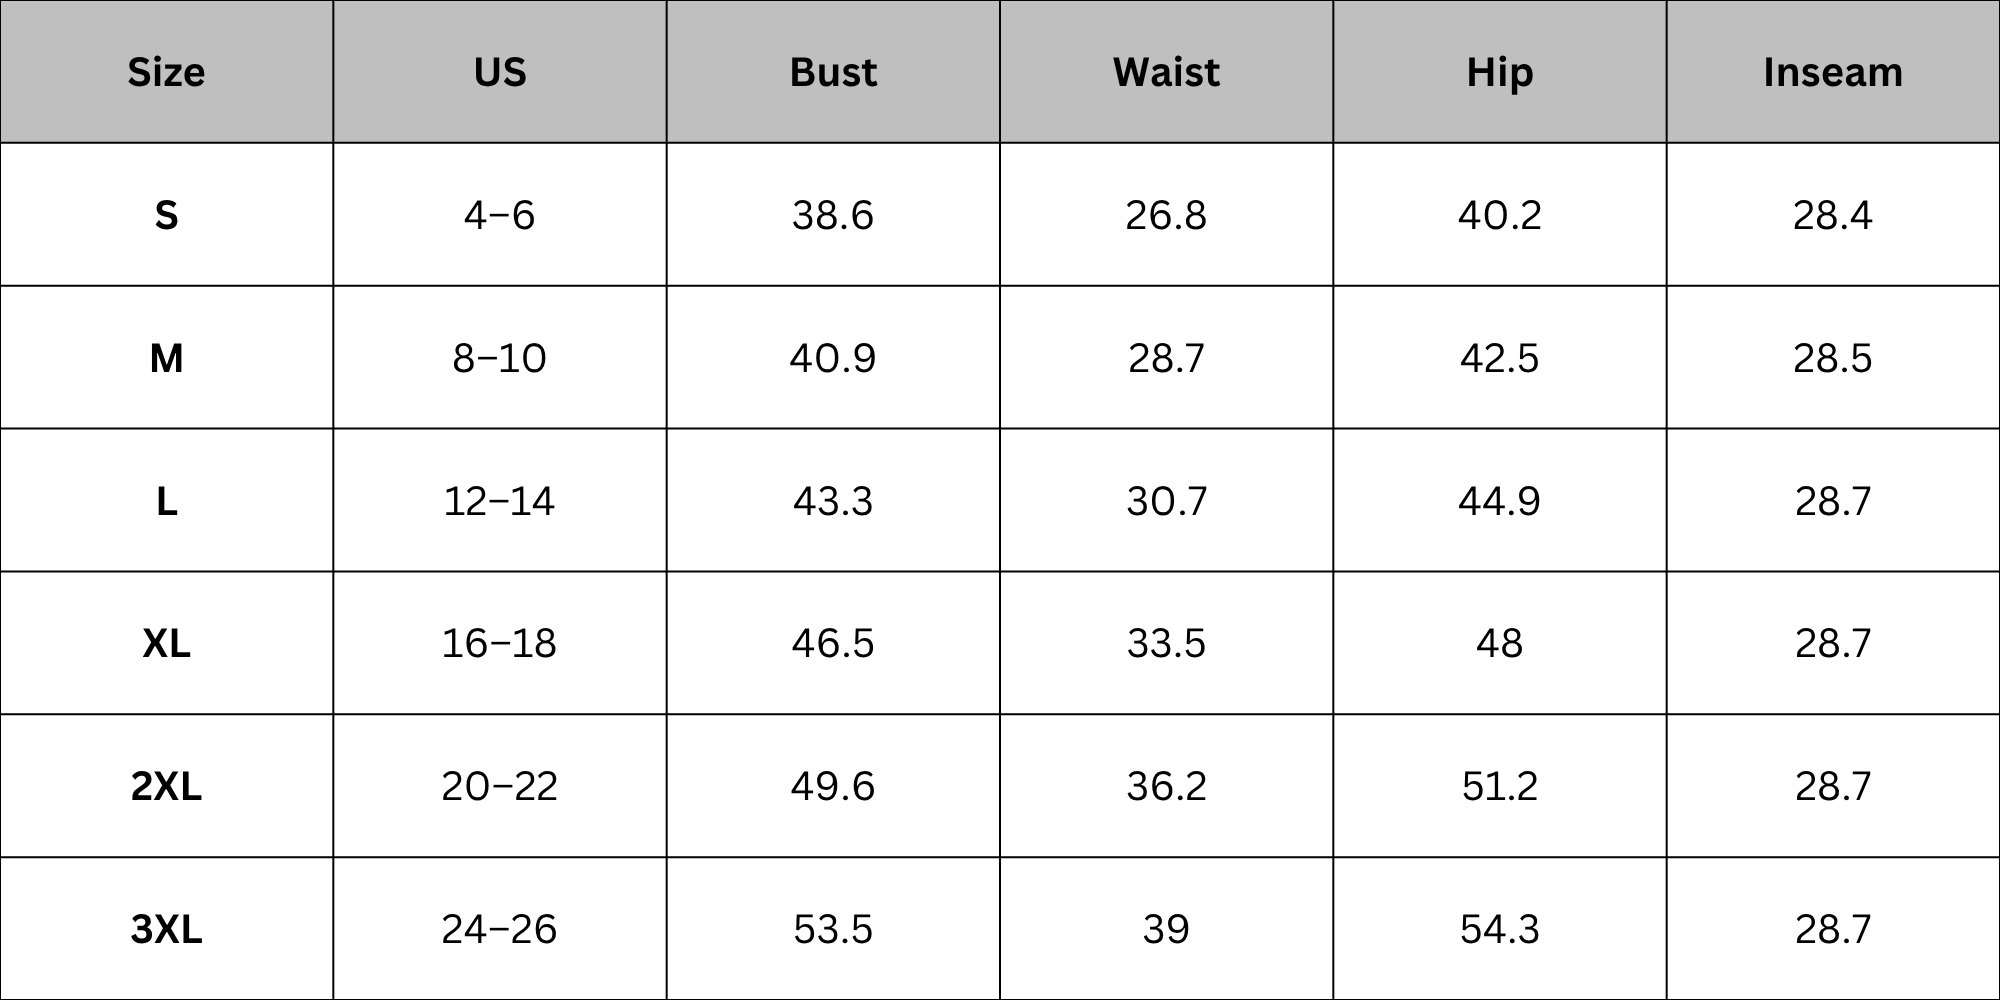Select the waist value 30.7
2000x1000 pixels.
click(1166, 501)
